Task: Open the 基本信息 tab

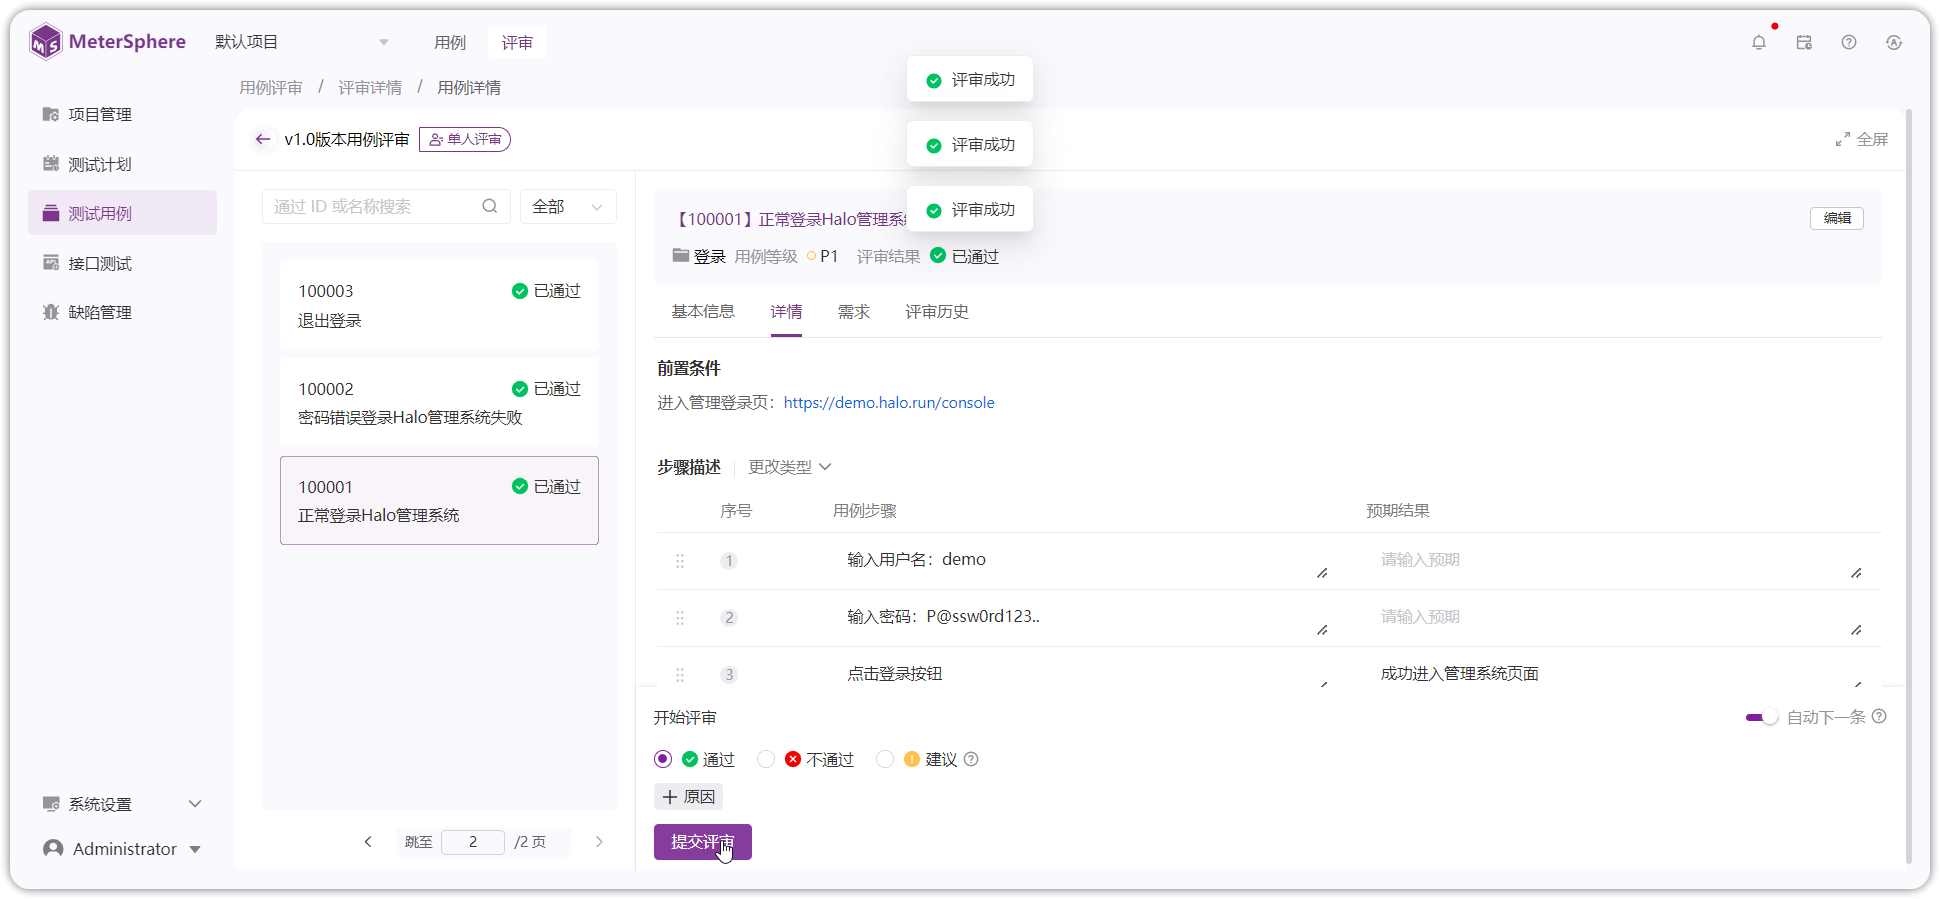Action: pos(703,312)
